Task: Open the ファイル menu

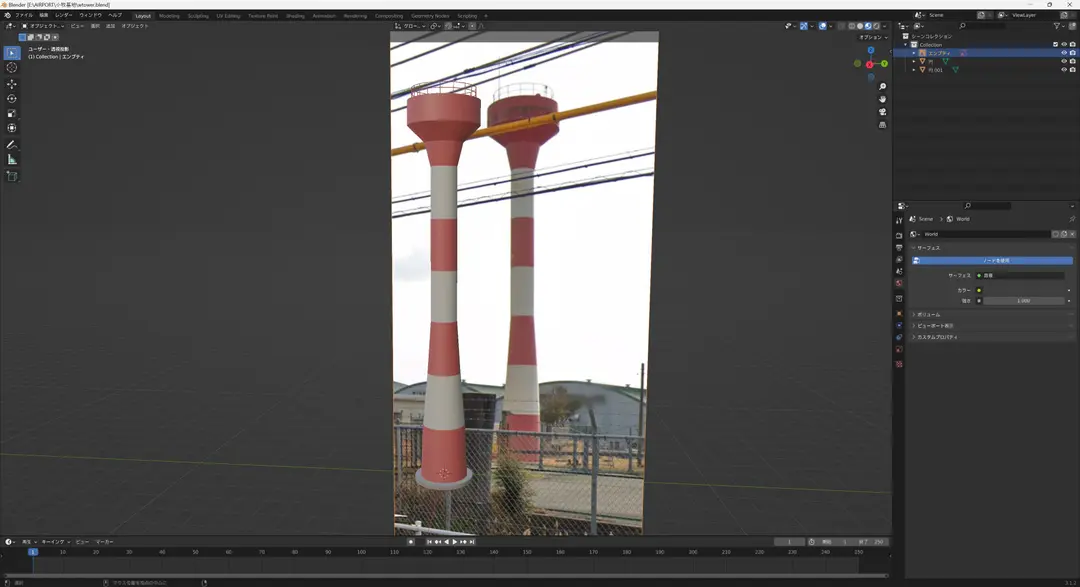Action: click(24, 15)
